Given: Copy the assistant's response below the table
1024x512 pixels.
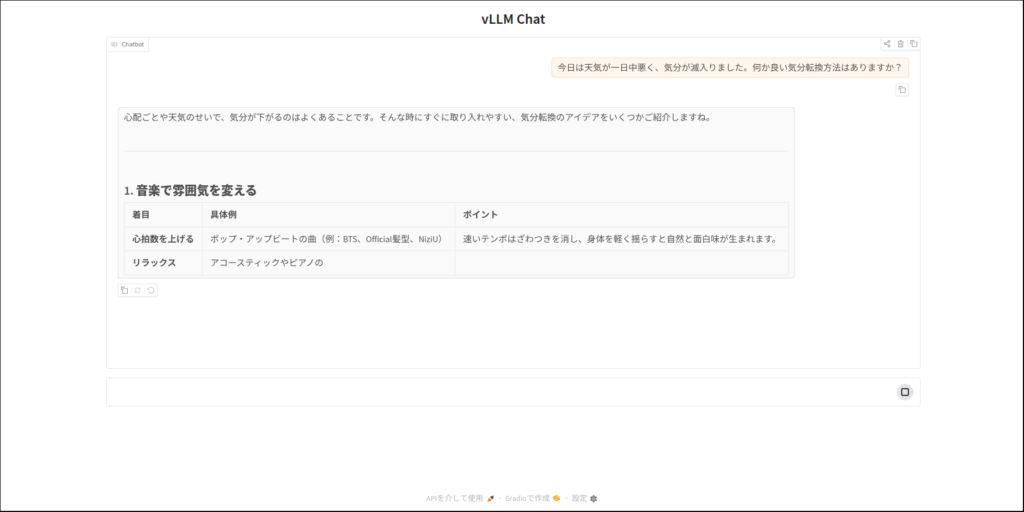Looking at the screenshot, I should (x=124, y=291).
